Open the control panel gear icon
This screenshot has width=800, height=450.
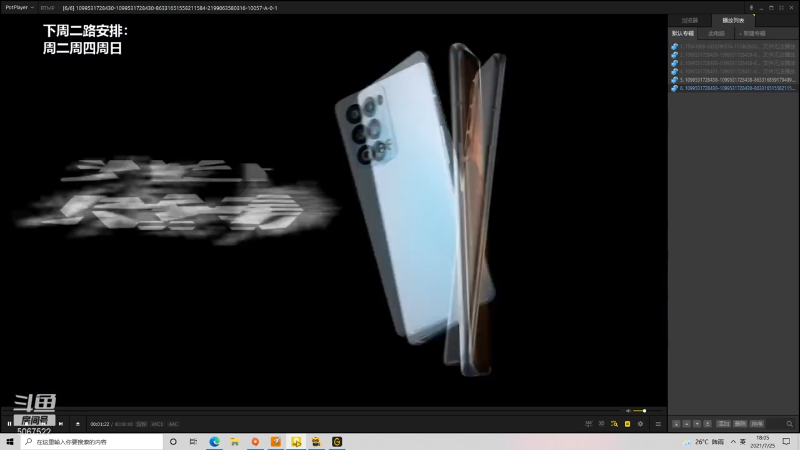click(640, 424)
